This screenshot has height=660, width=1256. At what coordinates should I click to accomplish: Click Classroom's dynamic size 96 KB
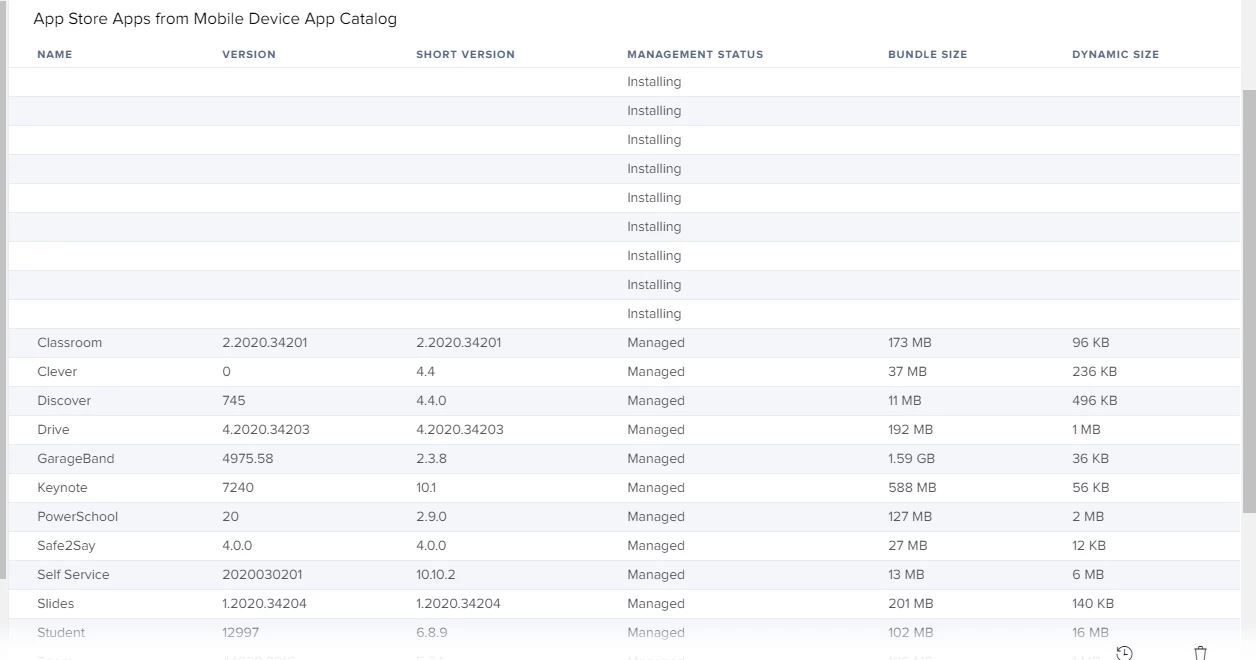click(1091, 343)
